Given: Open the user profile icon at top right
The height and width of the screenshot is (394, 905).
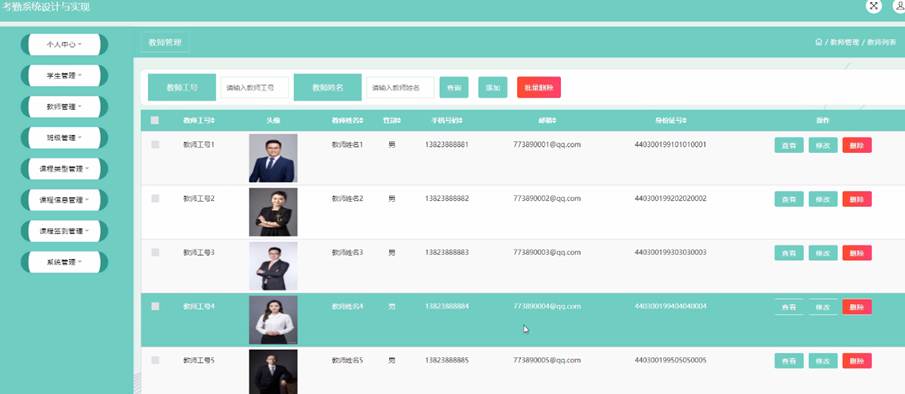Looking at the screenshot, I should 900,6.
